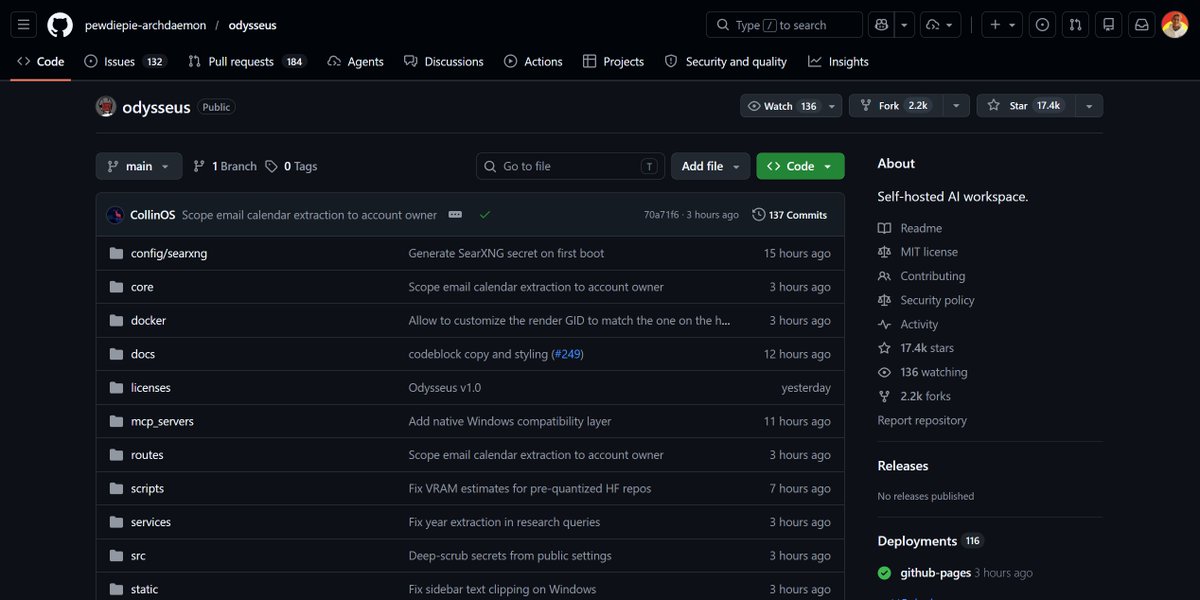Click the Report repository link
This screenshot has height=600, width=1200.
pos(922,420)
